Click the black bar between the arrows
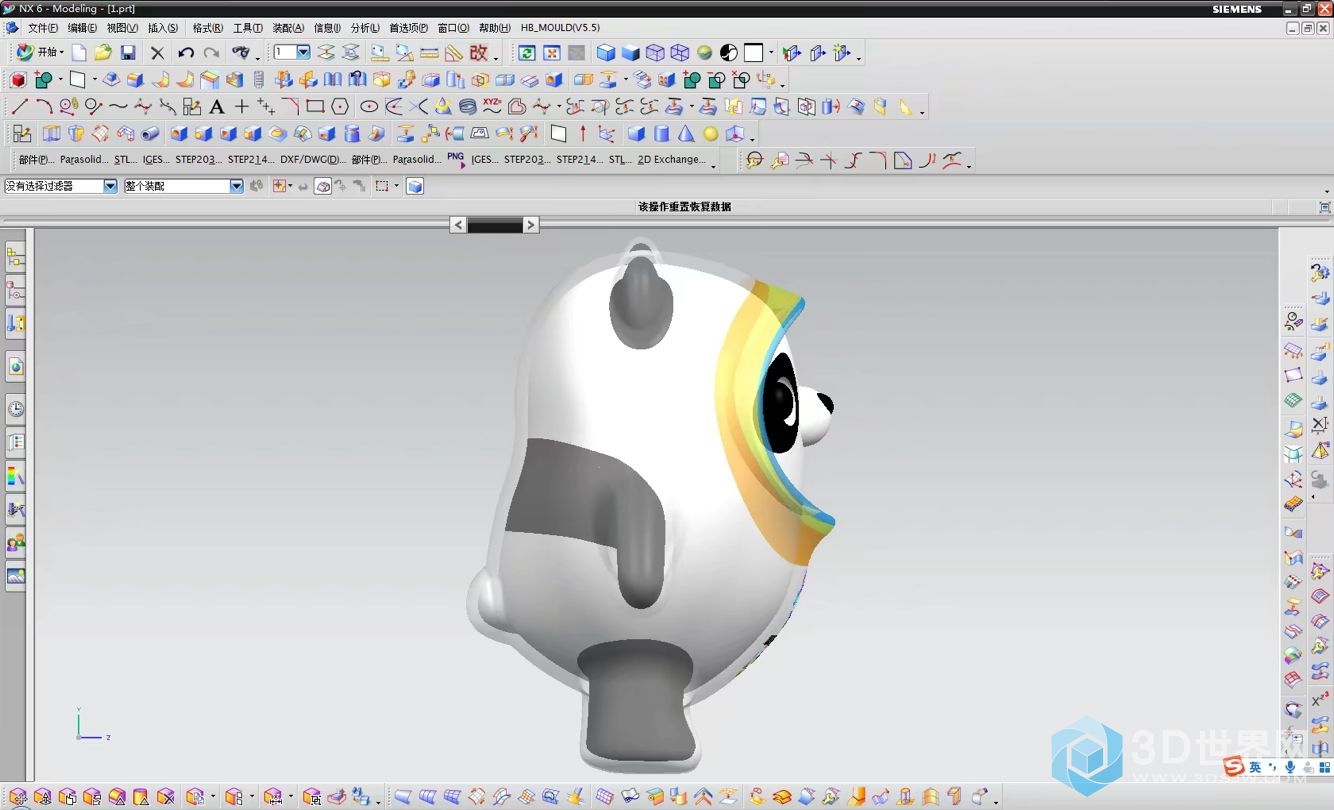This screenshot has height=810, width=1334. (x=495, y=226)
